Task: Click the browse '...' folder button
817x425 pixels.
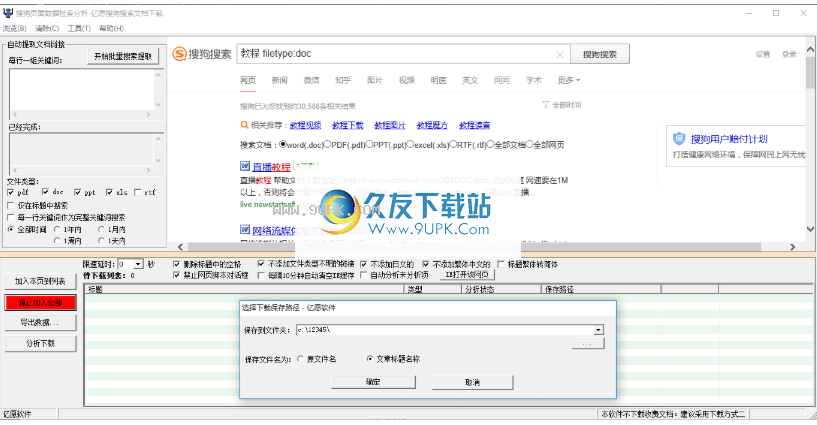Action: tap(588, 343)
